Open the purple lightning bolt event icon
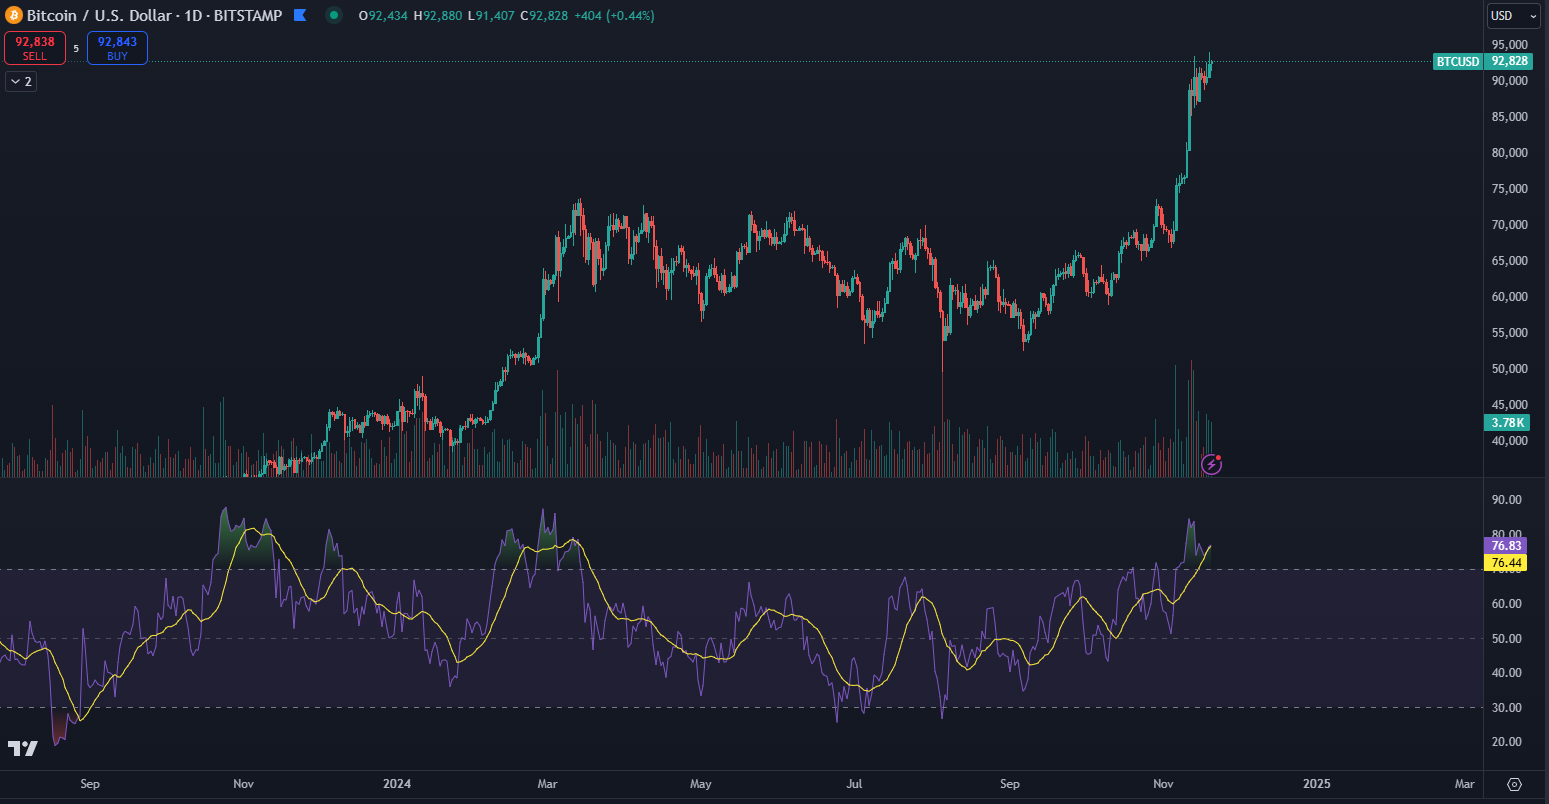 pos(1211,463)
